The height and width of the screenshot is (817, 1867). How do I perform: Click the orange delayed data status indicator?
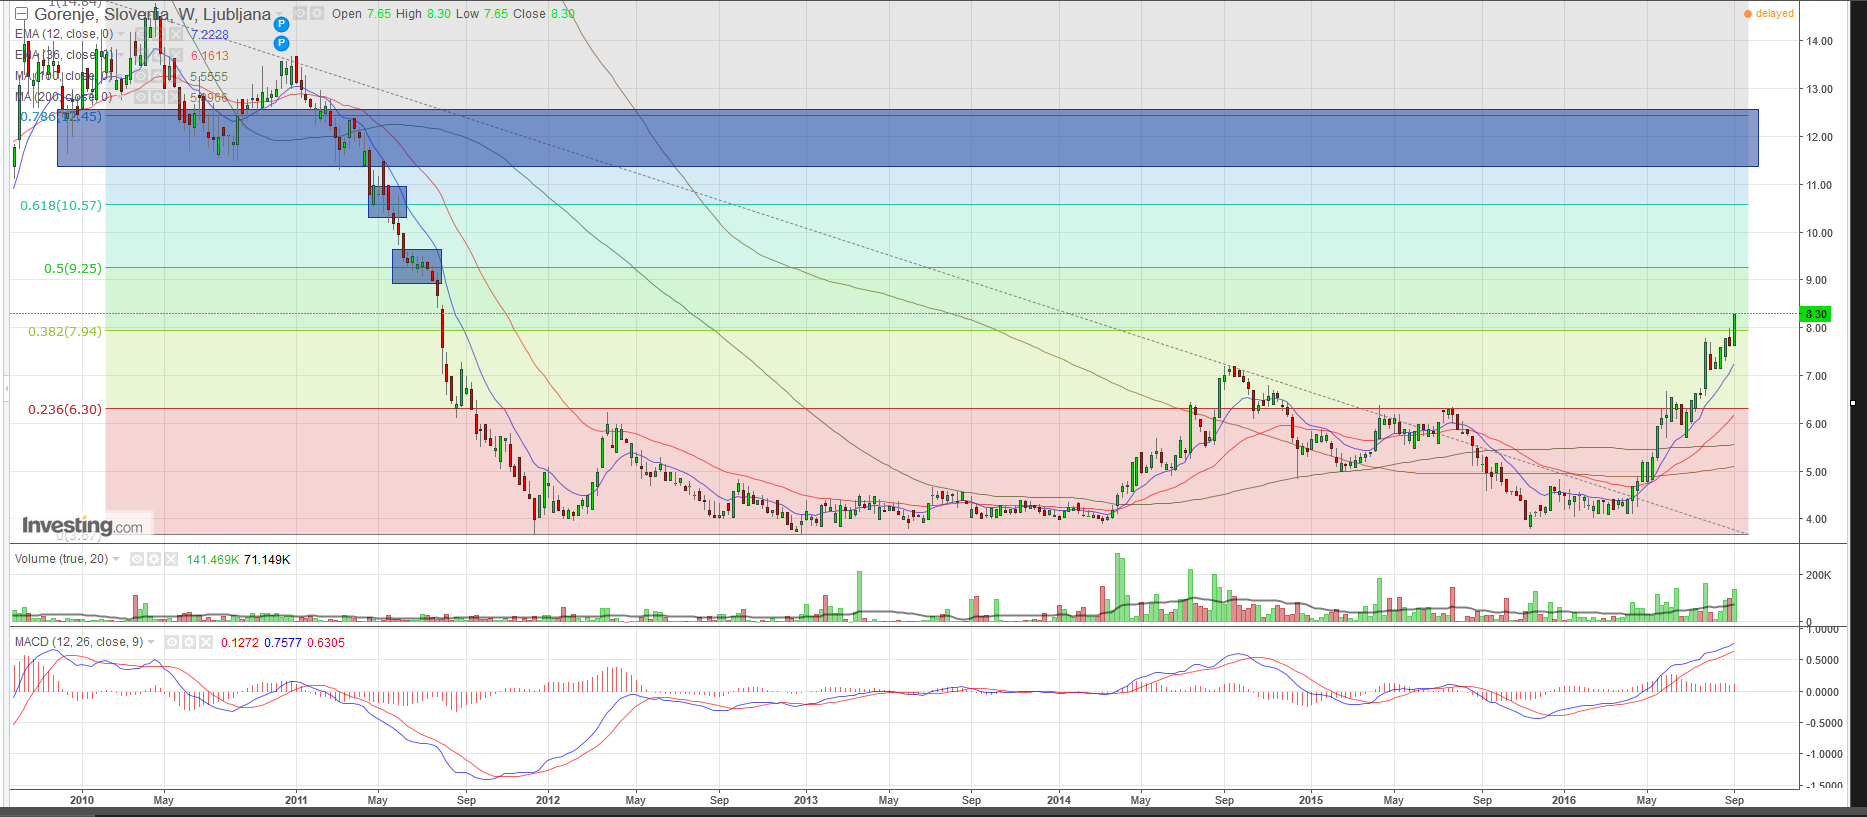tap(1769, 14)
